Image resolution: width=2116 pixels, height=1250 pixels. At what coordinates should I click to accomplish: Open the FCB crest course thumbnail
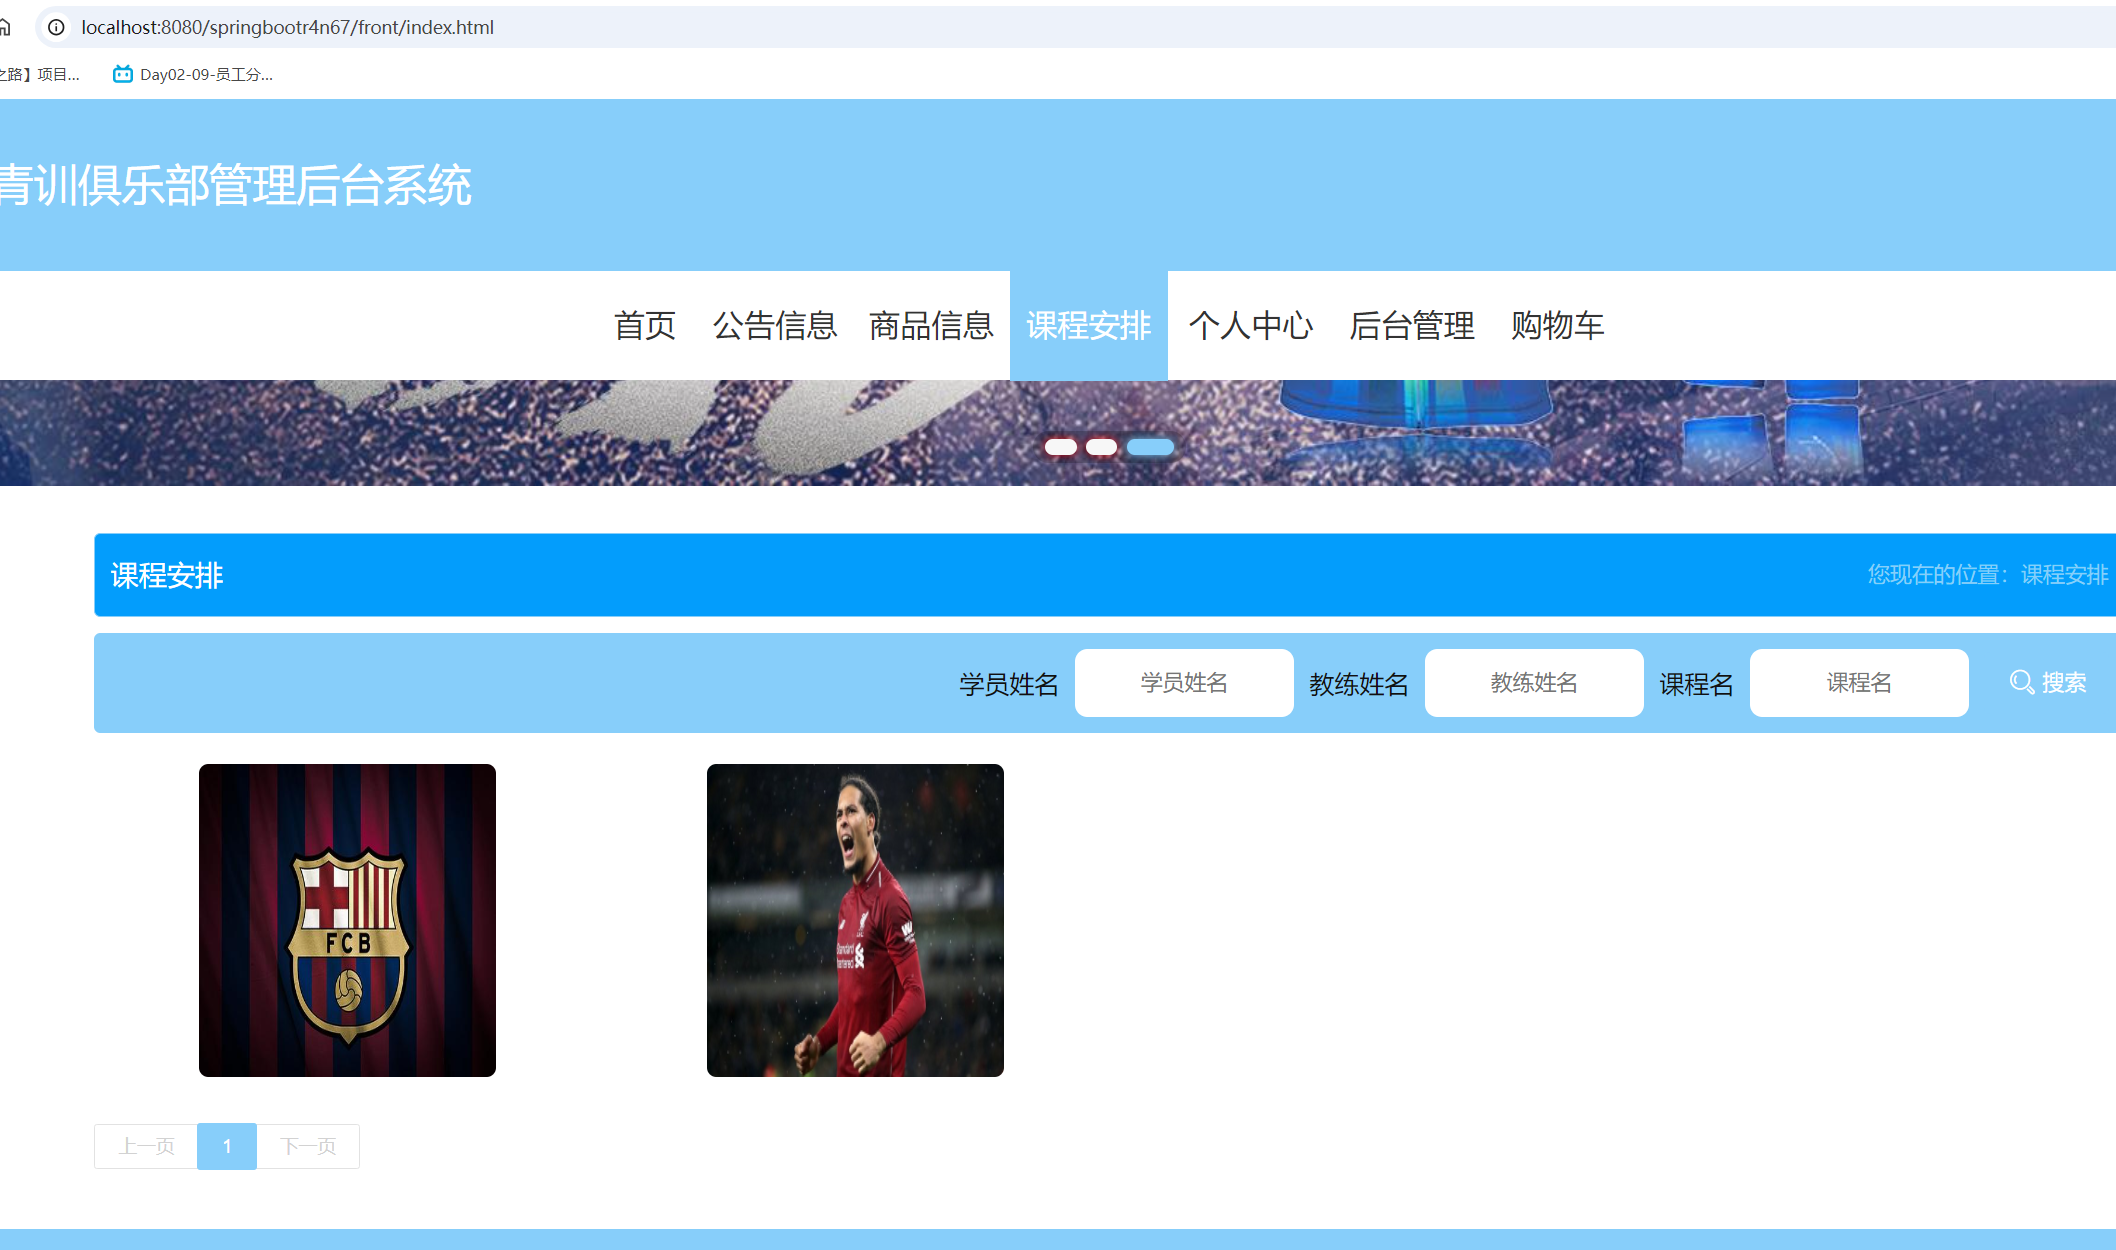pos(347,920)
